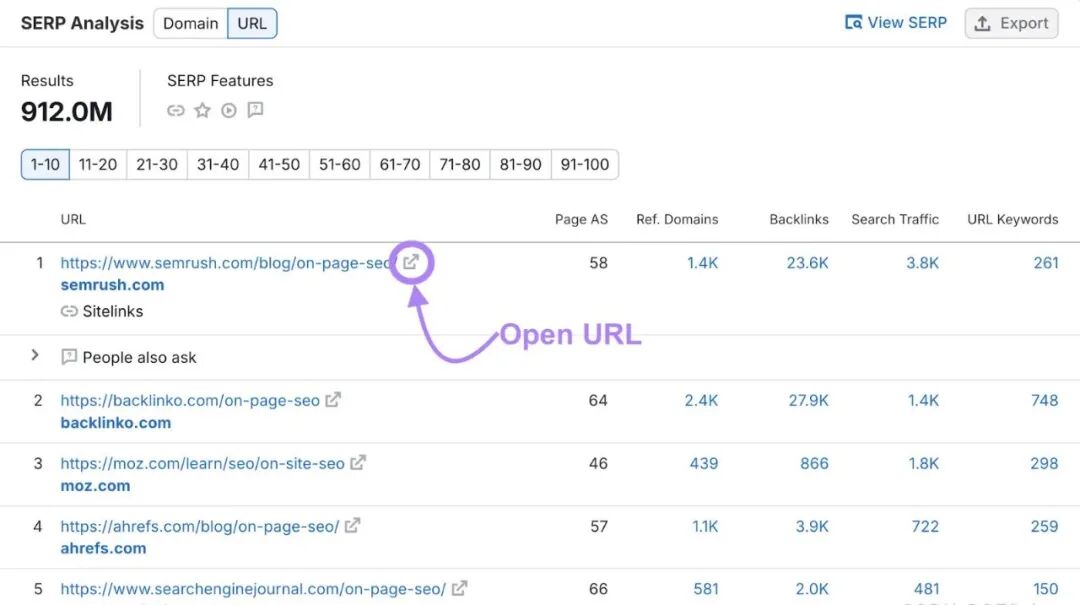Viewport: 1080px width, 605px height.
Task: Click backlinko Ref. Domains value 2.4K
Action: 701,400
